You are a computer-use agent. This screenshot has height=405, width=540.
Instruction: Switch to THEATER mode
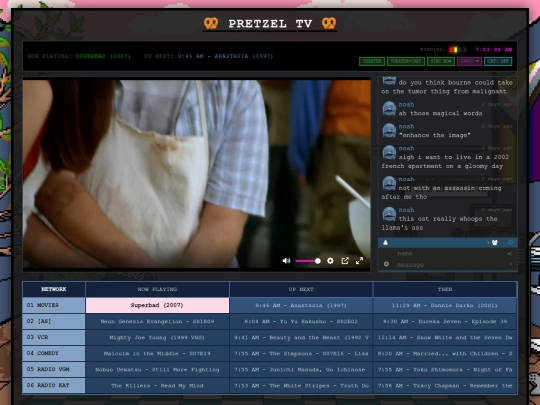click(x=372, y=61)
